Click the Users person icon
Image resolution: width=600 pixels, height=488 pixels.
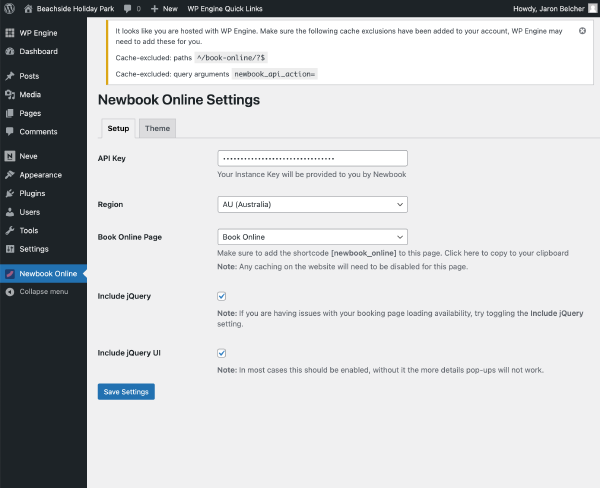click(10, 212)
